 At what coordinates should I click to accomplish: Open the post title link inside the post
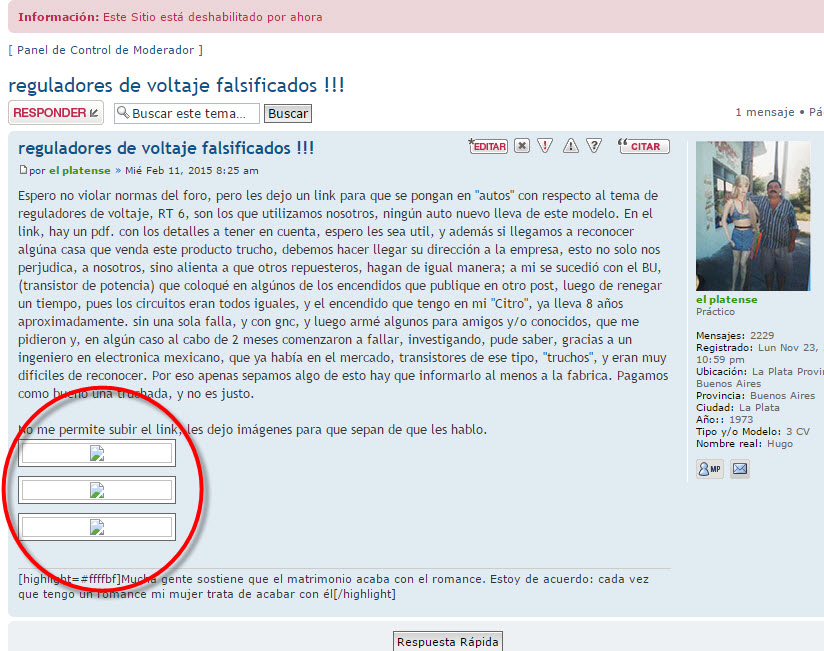point(166,148)
